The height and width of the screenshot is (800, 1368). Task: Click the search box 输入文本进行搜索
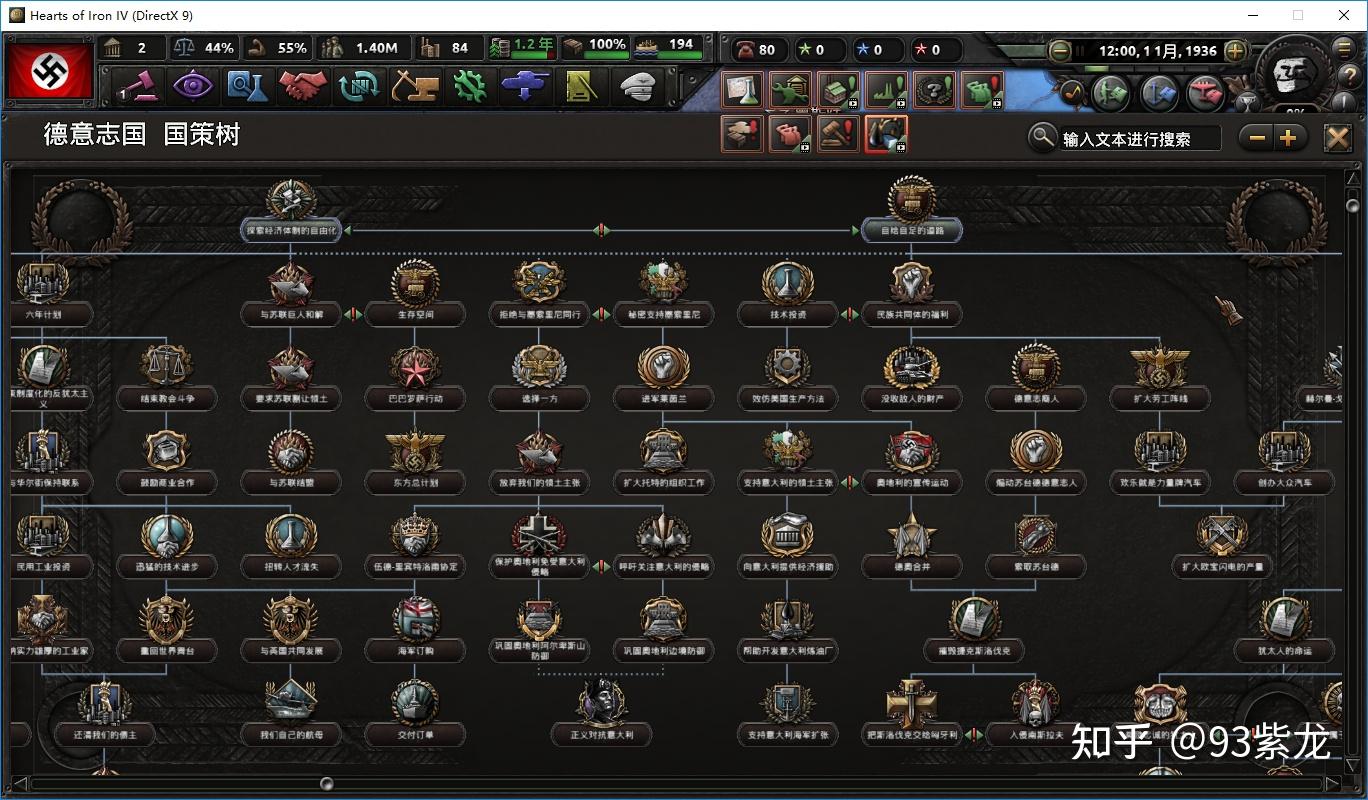click(1140, 139)
